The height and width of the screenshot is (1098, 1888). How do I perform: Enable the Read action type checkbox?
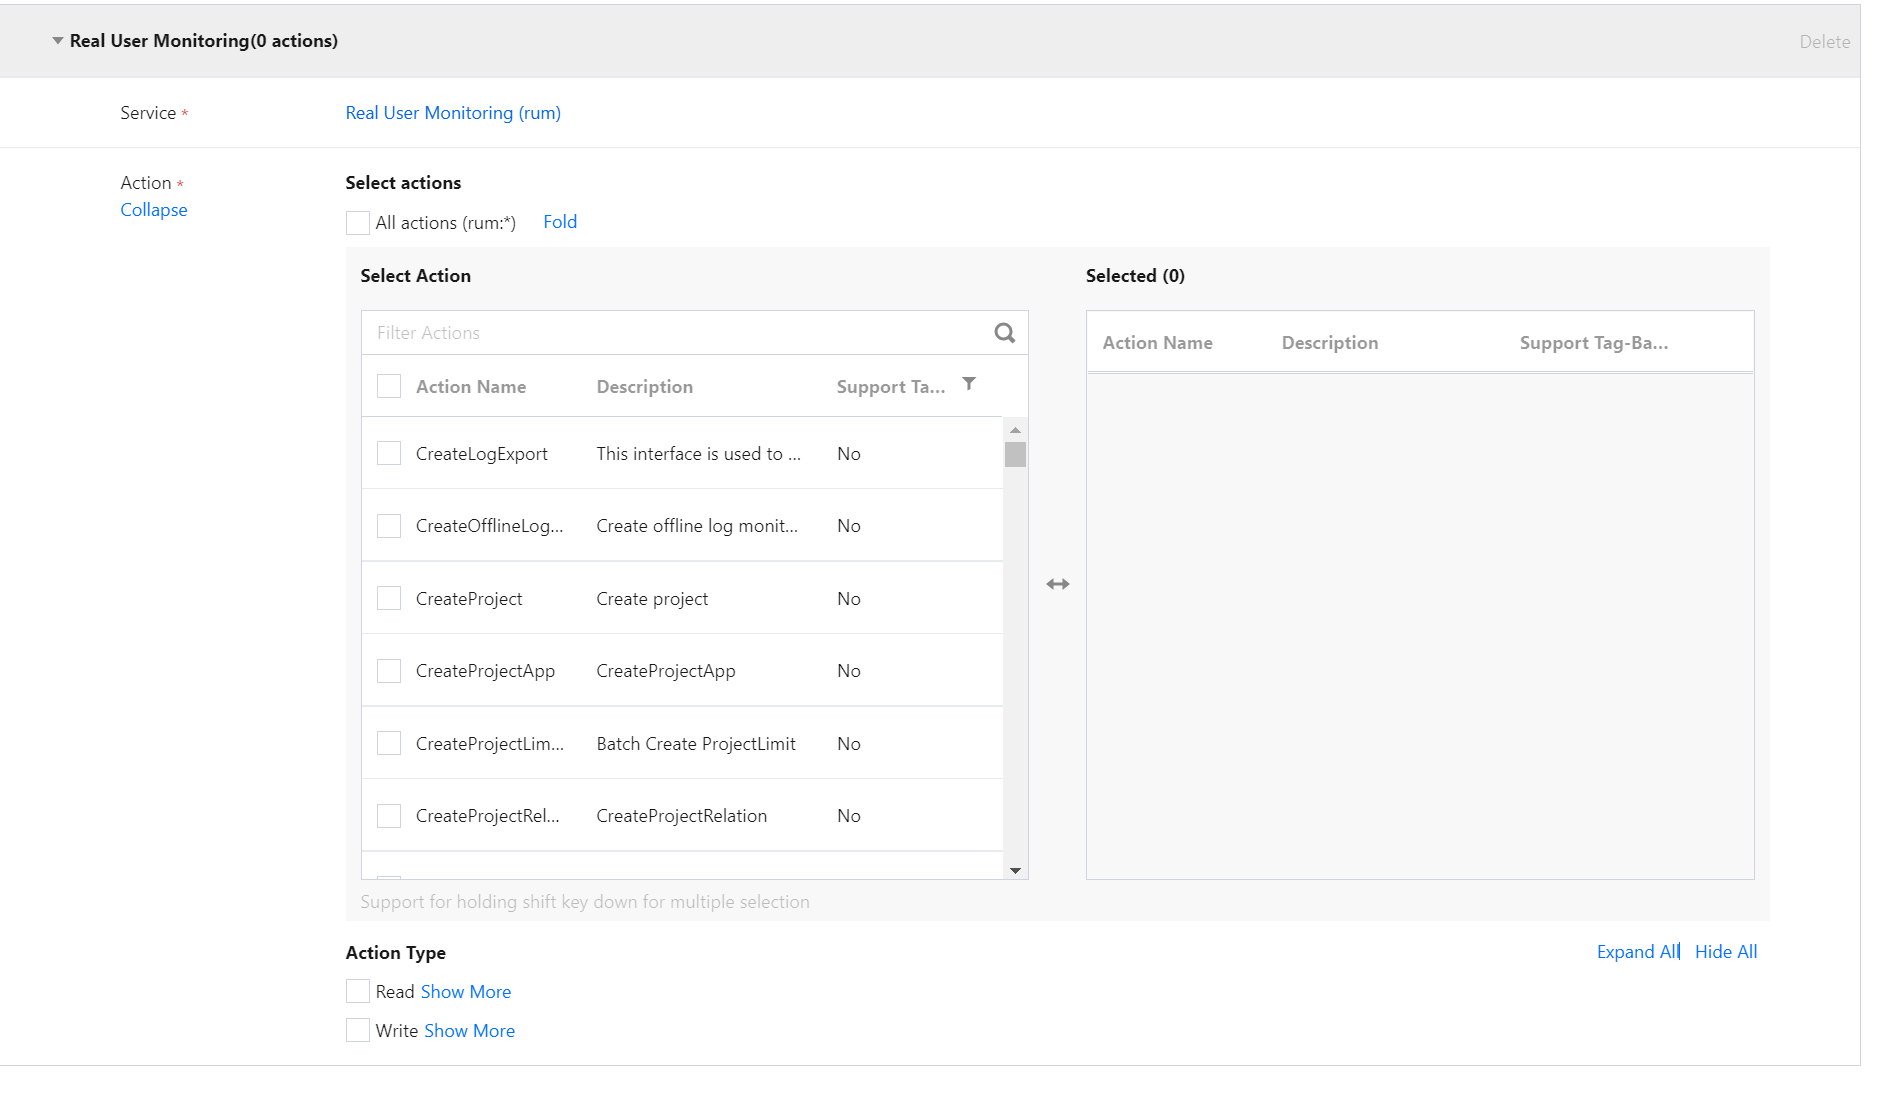pyautogui.click(x=358, y=992)
